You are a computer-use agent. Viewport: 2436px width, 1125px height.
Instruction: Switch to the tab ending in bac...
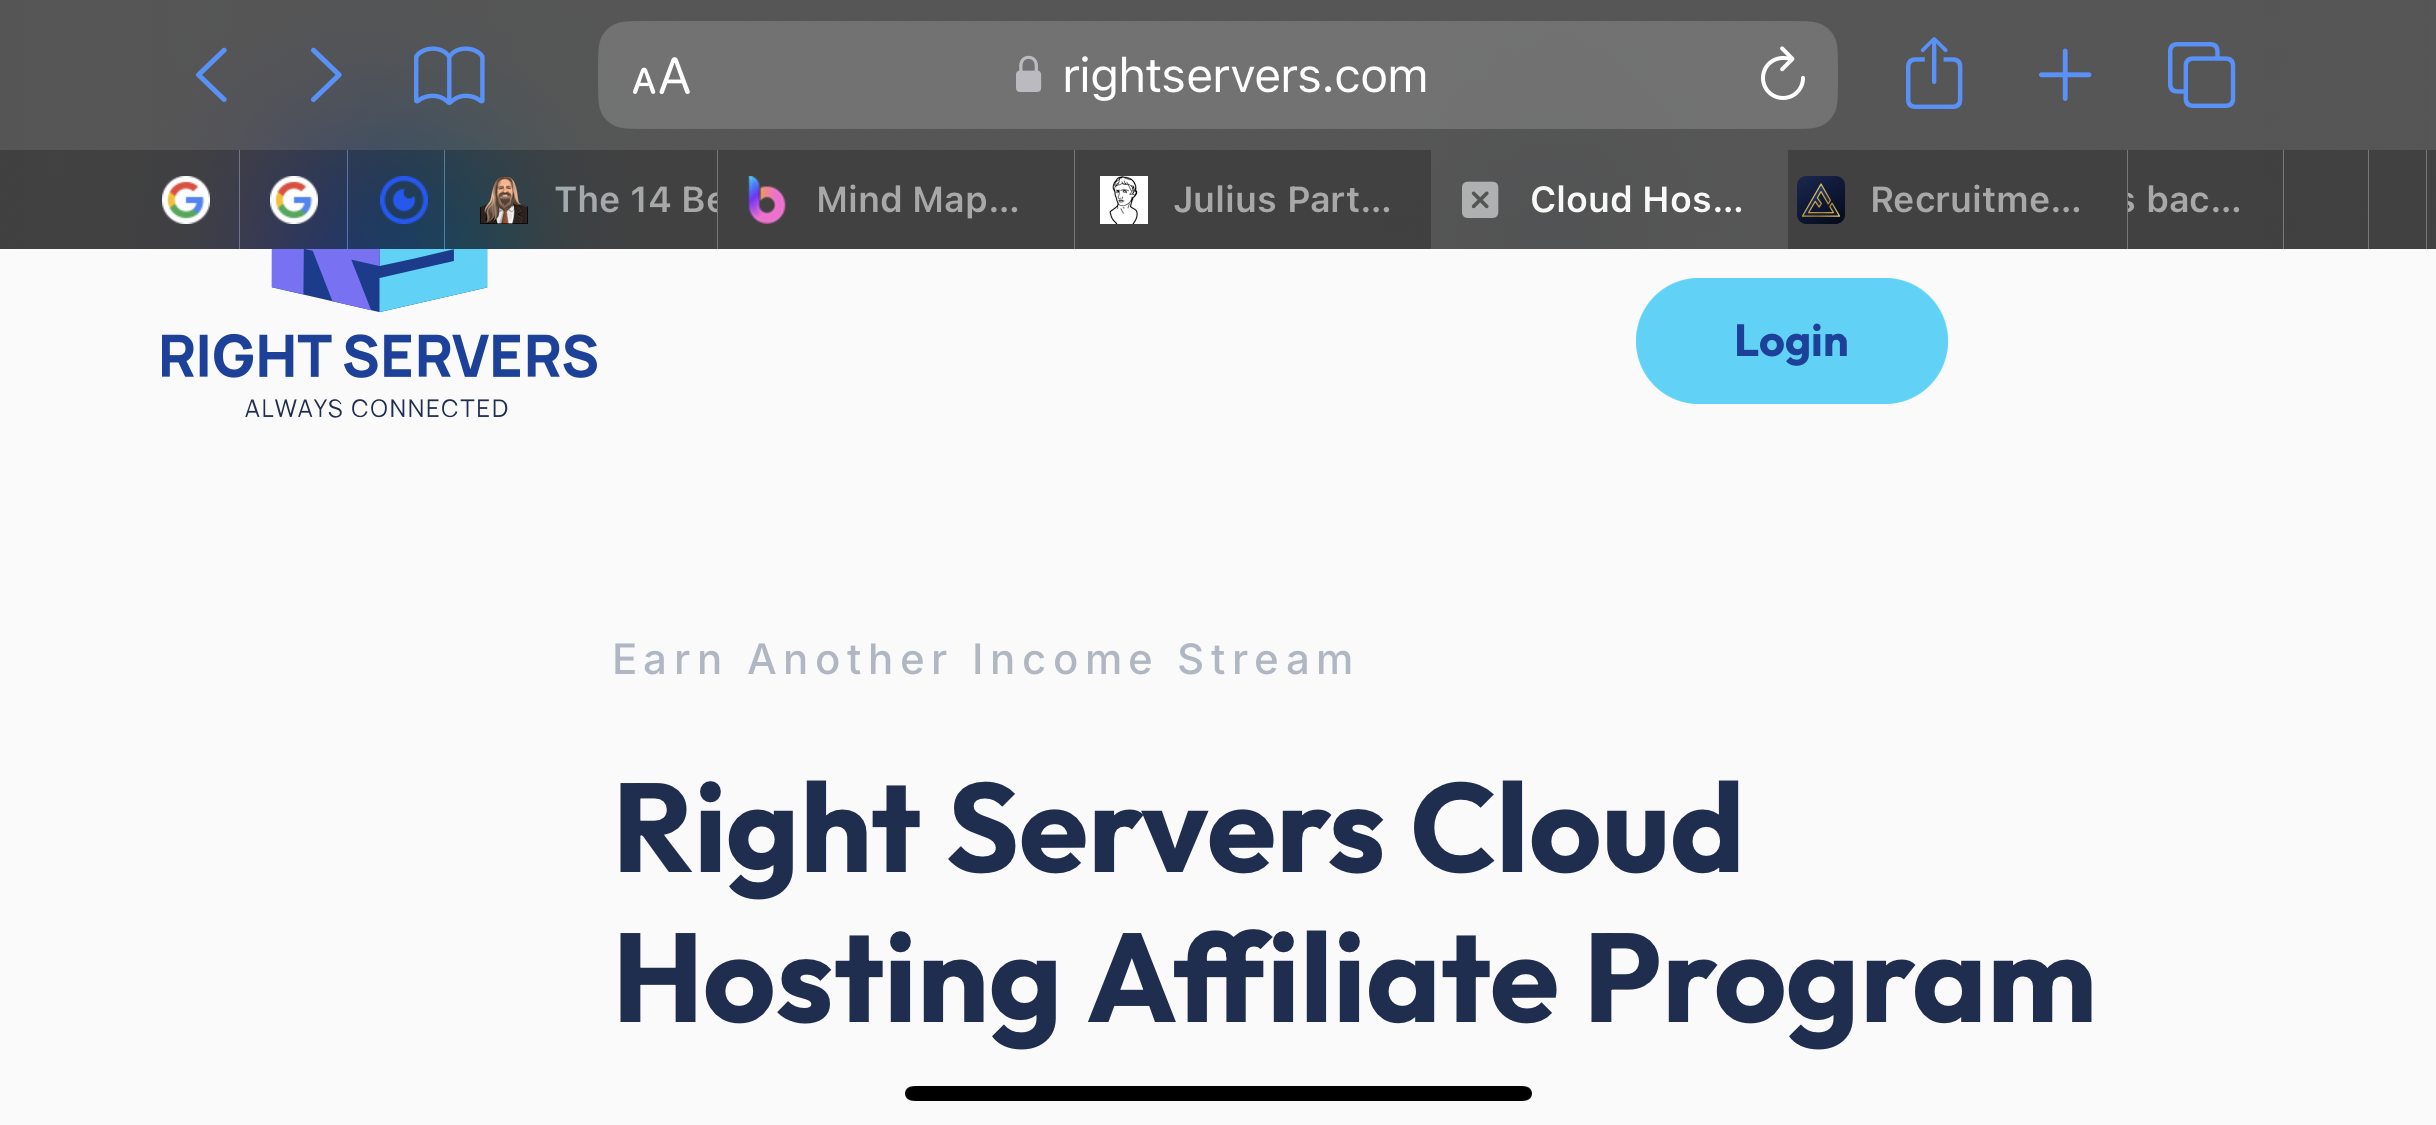(x=2205, y=200)
